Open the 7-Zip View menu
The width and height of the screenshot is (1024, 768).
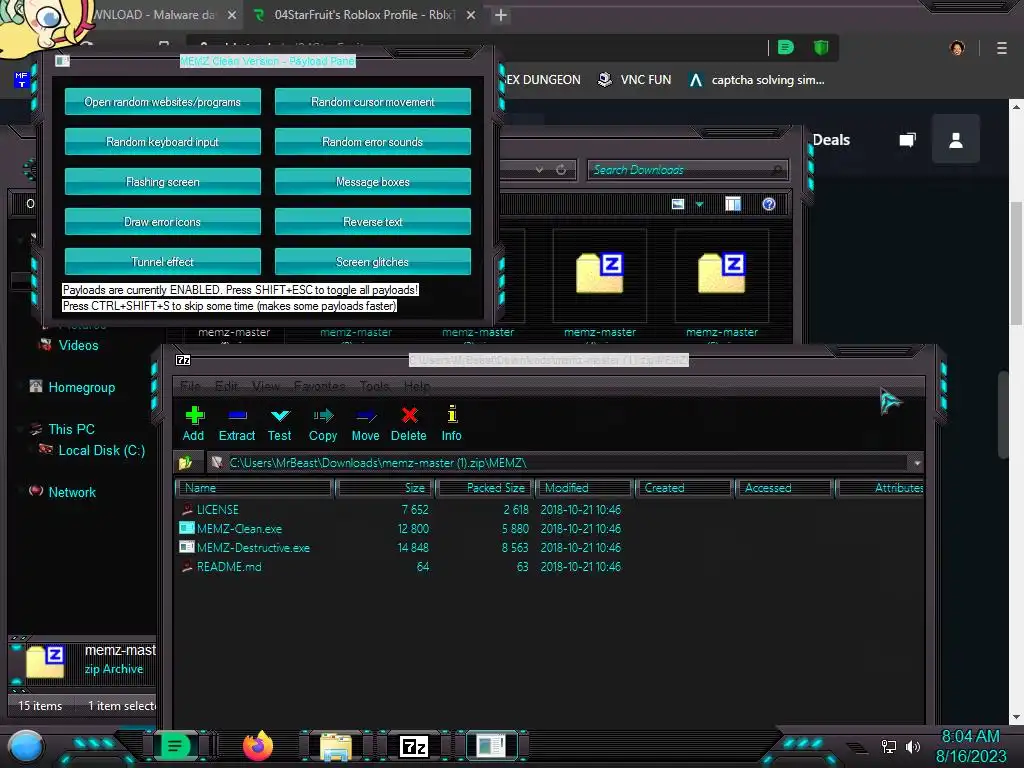[266, 386]
